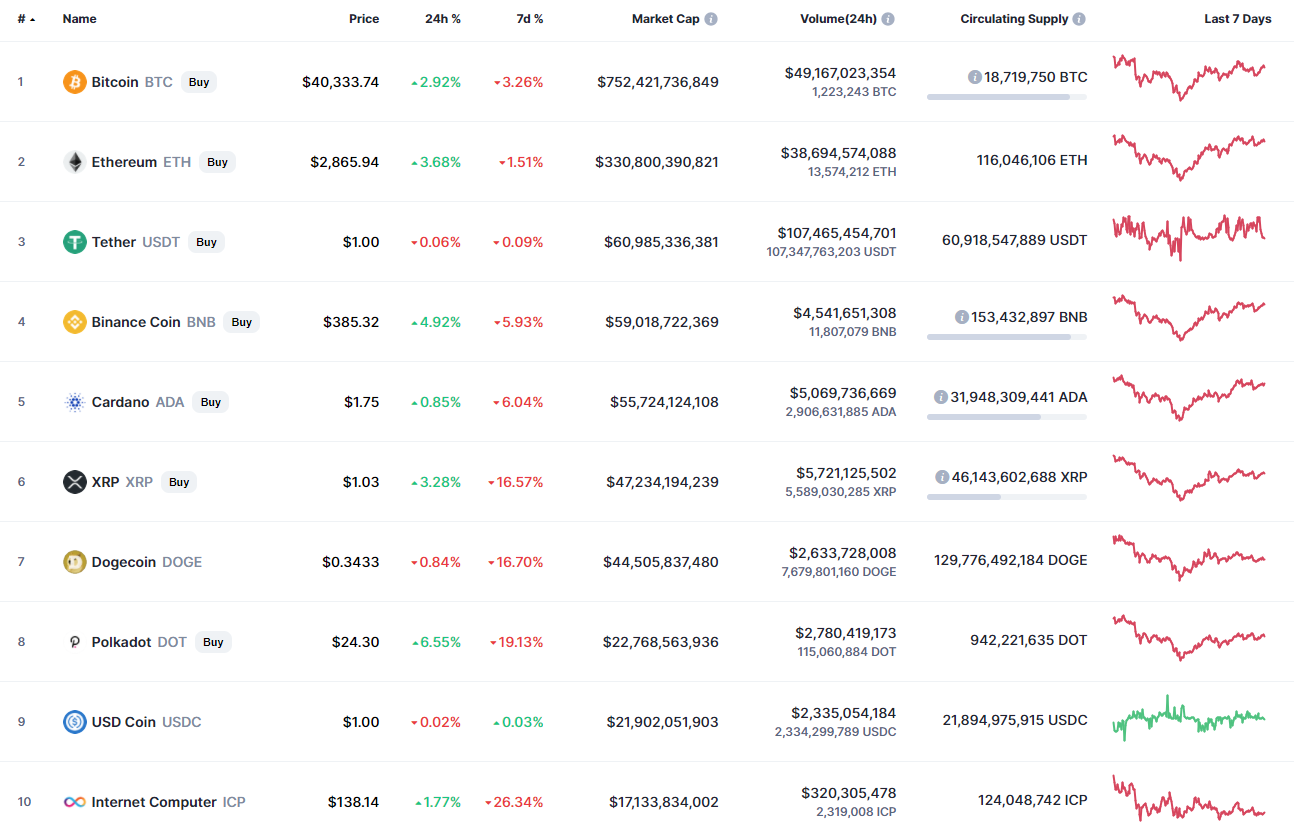The height and width of the screenshot is (830, 1294).
Task: Click info icon beside 31,948,309,441 ADA supply
Action: (x=941, y=397)
